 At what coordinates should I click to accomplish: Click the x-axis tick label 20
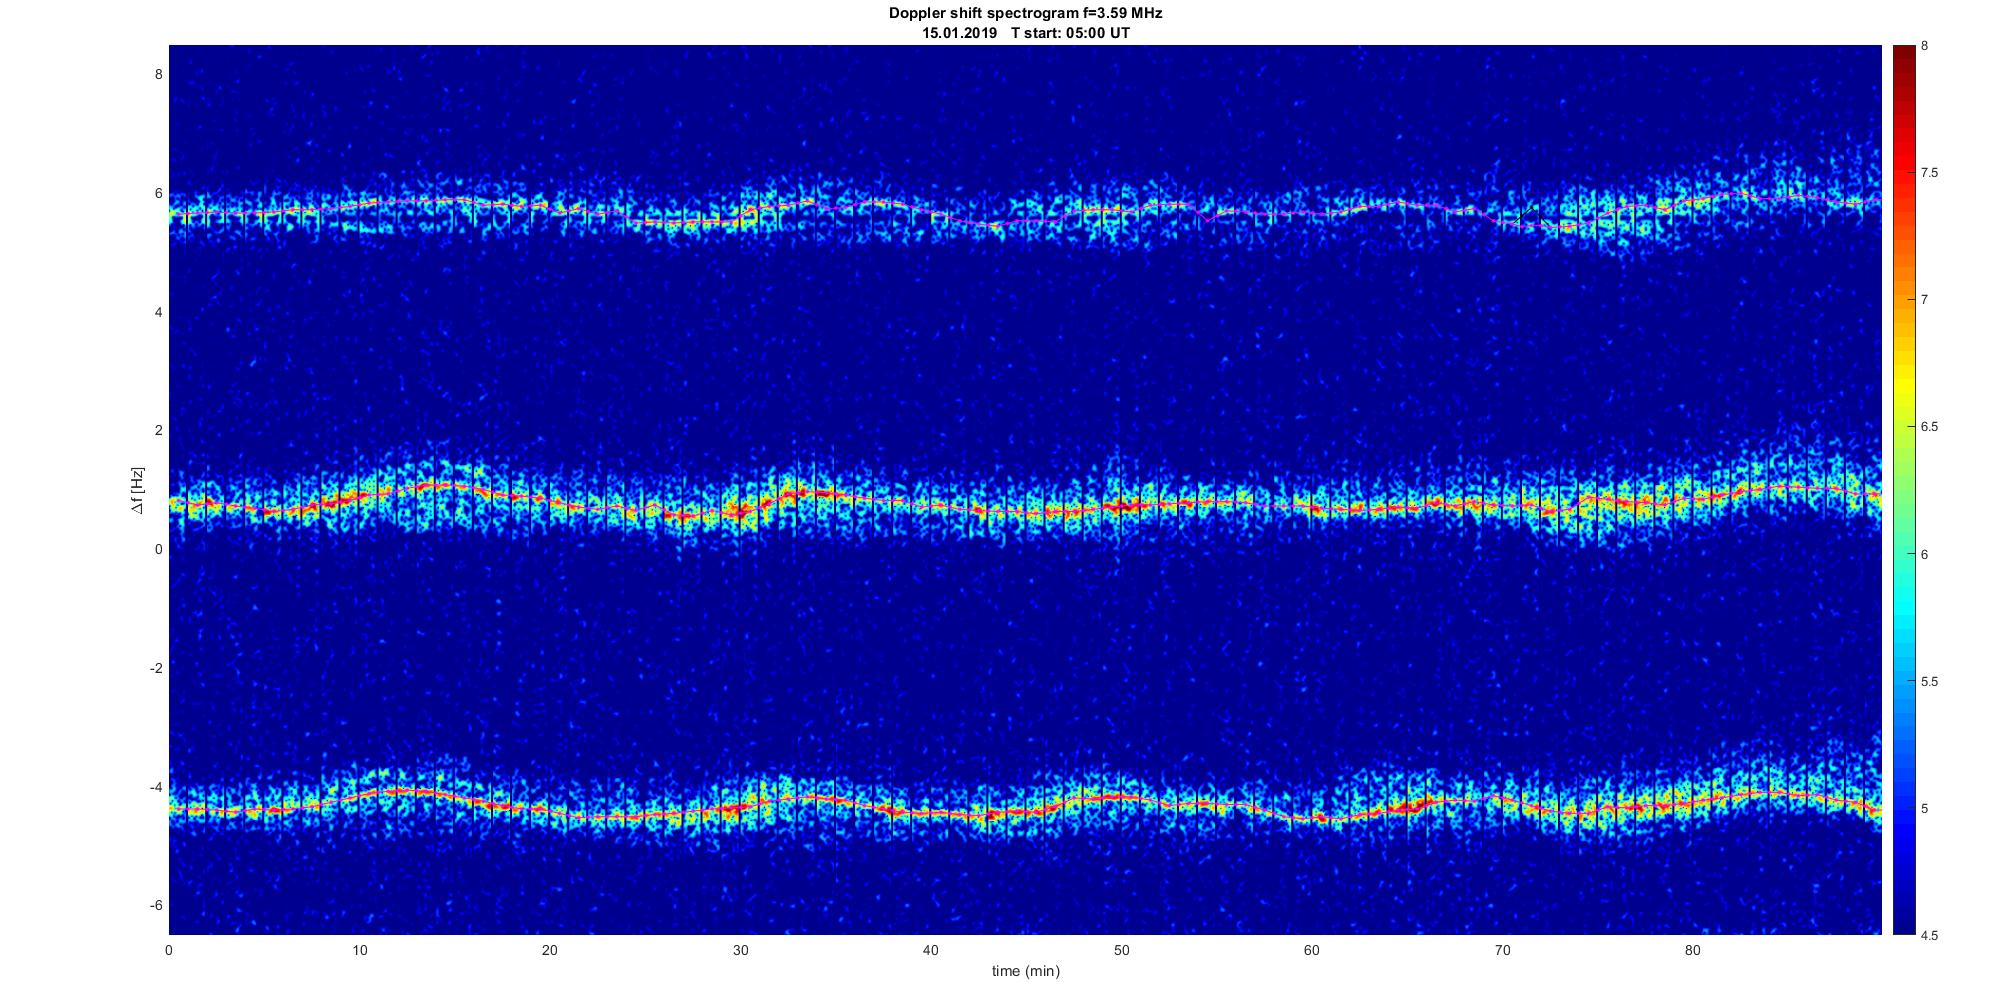coord(550,950)
